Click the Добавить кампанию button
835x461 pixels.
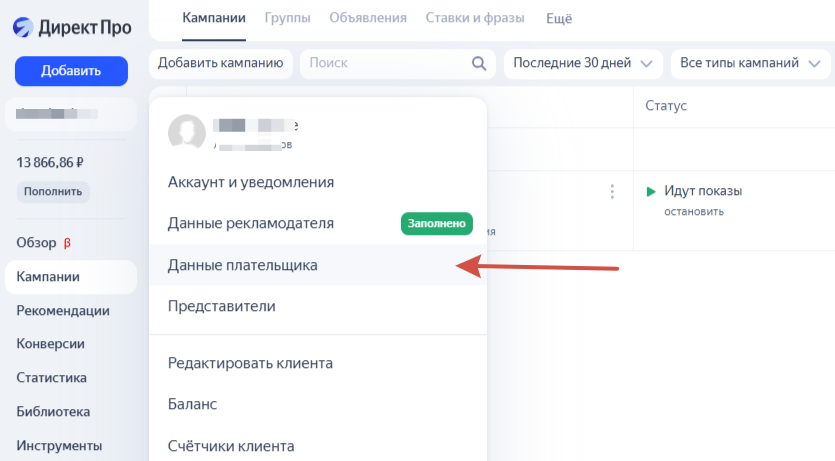pos(220,63)
